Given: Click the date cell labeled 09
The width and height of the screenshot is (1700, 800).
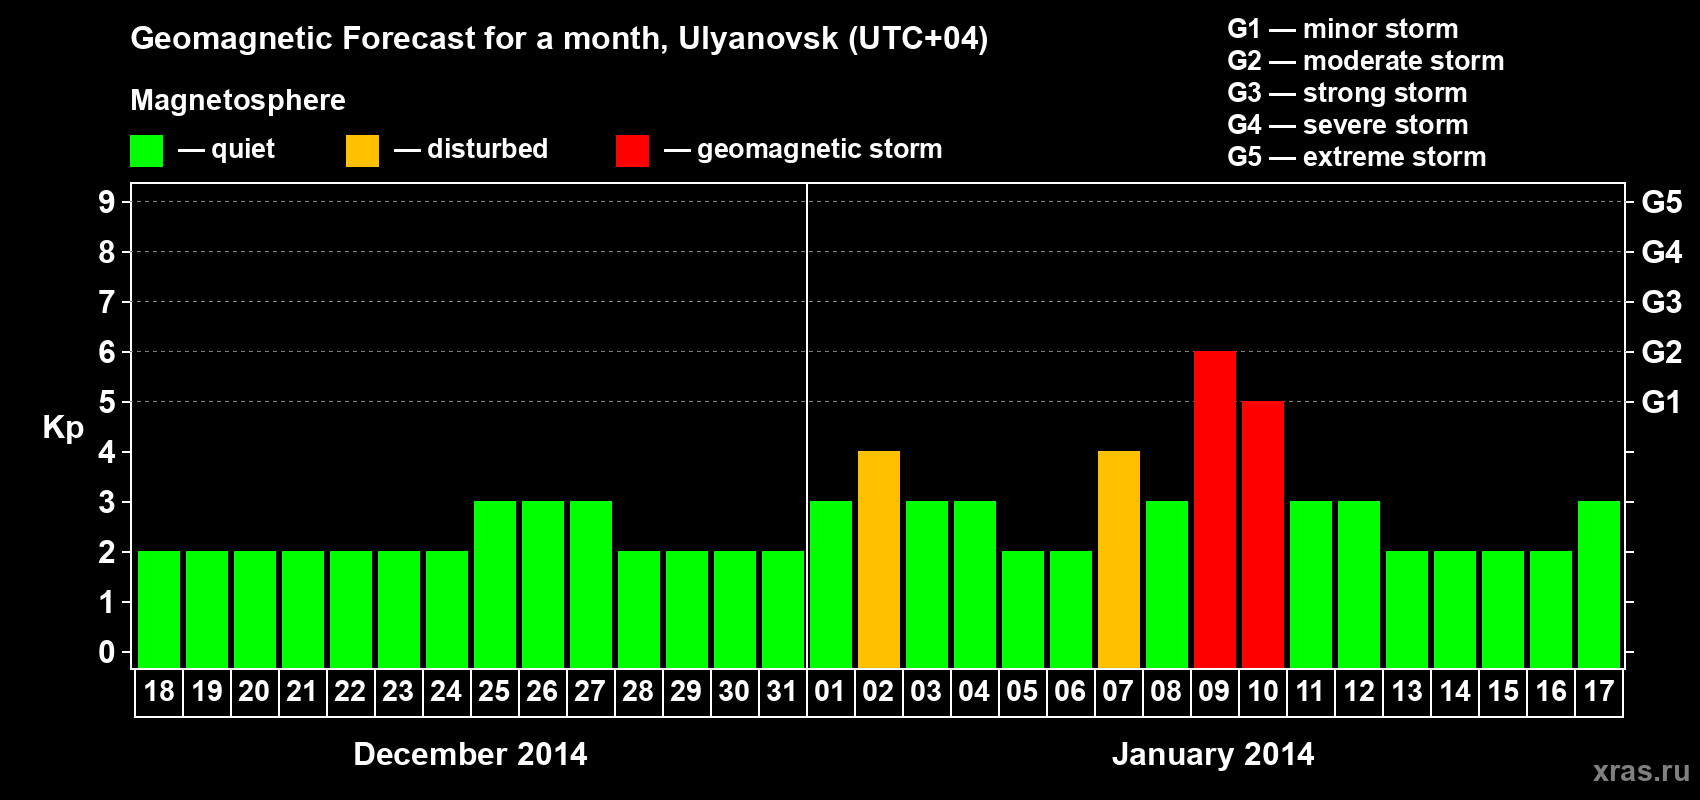Looking at the screenshot, I should click(x=1214, y=692).
